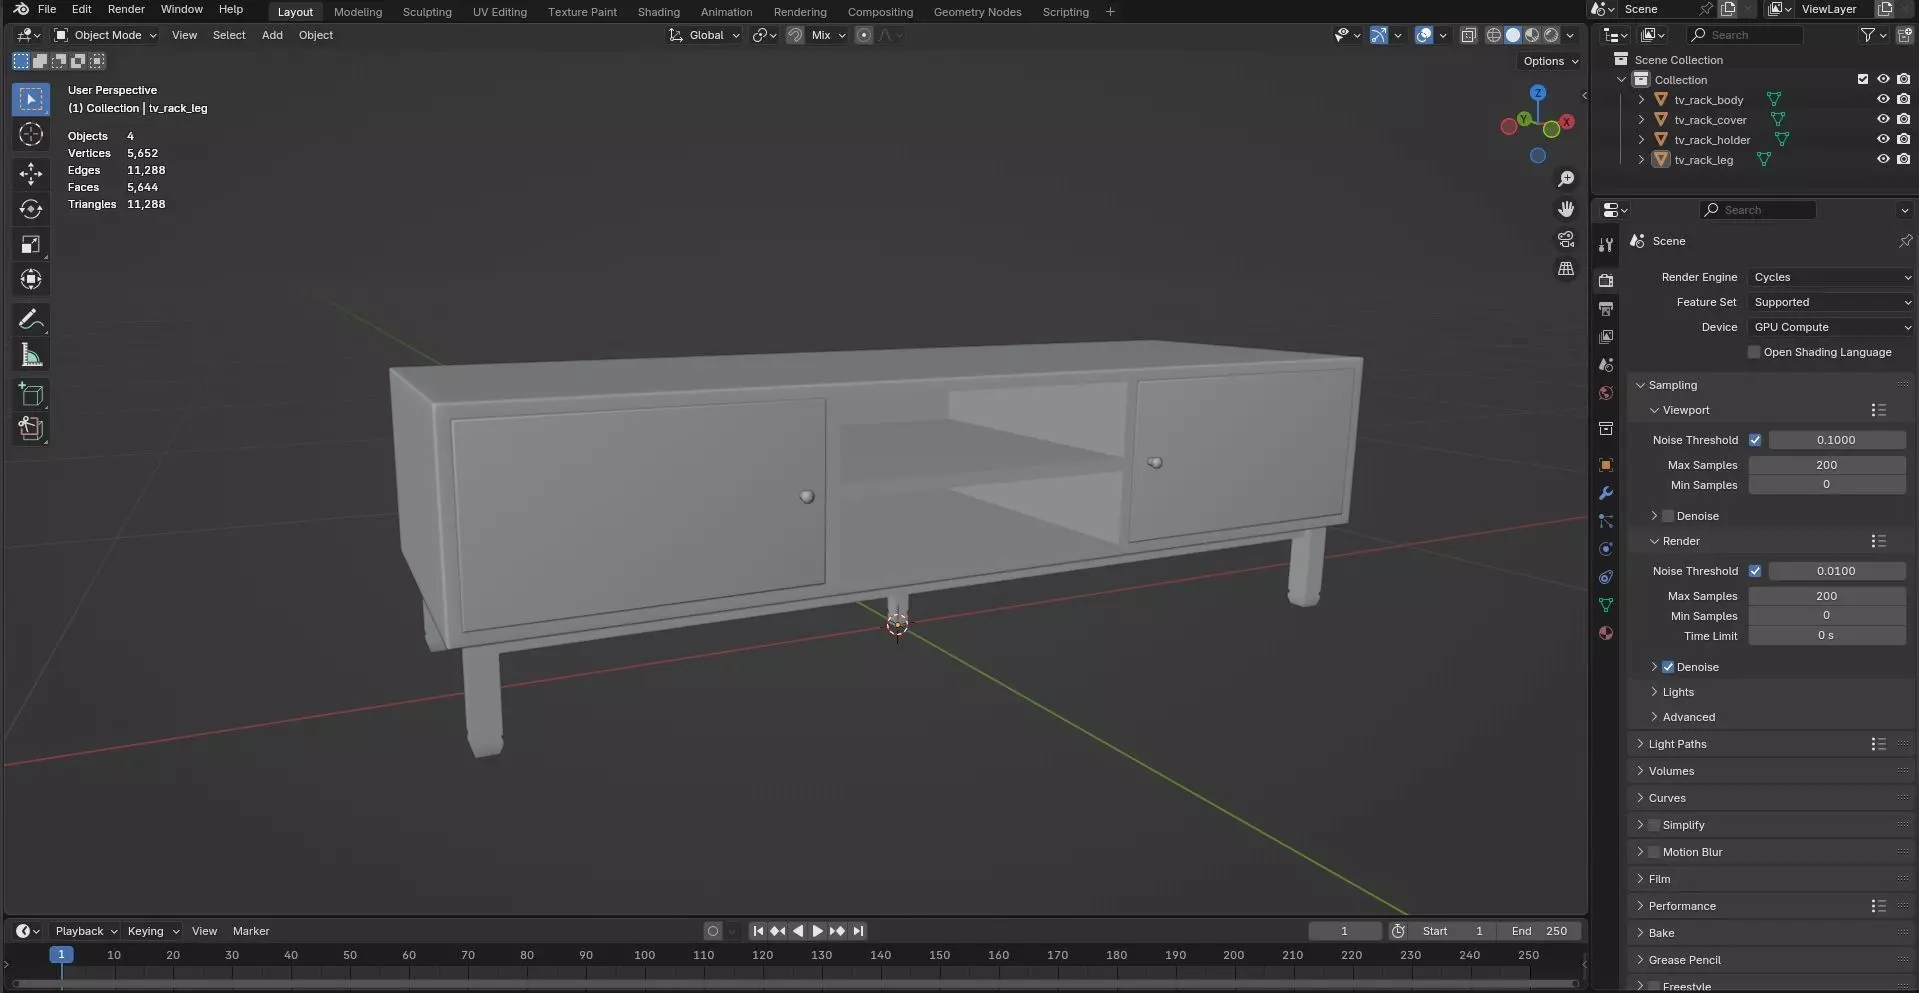The image size is (1919, 993).
Task: Collapse the Sampling panel
Action: pos(1672,385)
